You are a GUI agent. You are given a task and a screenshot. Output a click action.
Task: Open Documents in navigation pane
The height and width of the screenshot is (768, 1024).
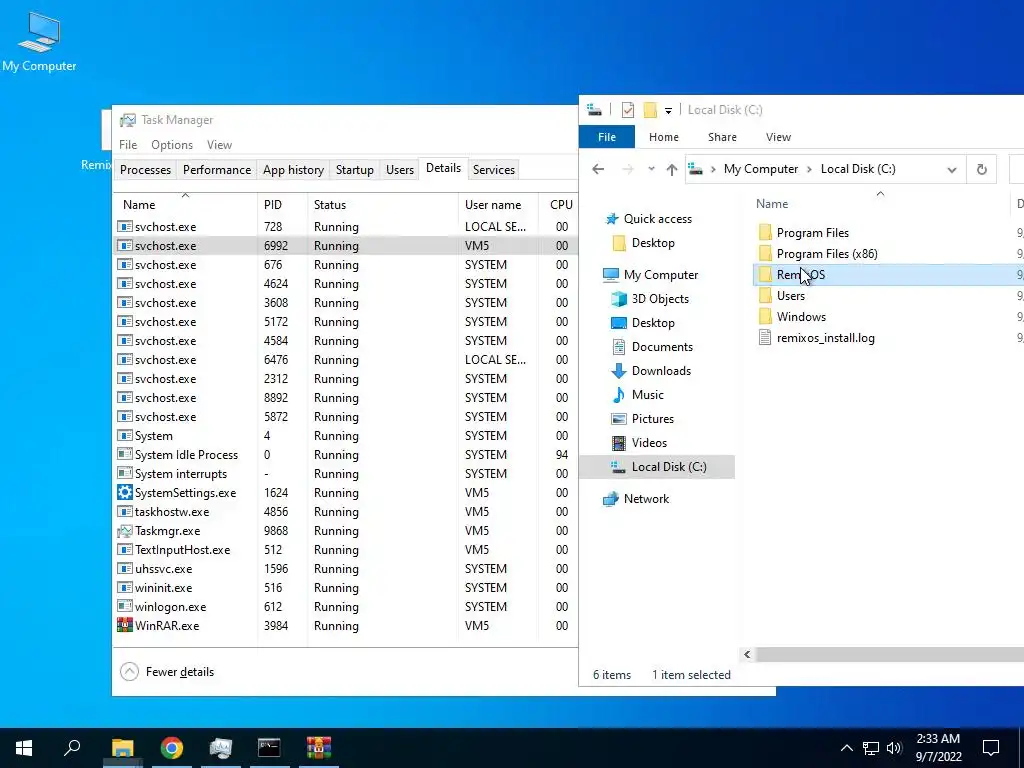pos(662,347)
